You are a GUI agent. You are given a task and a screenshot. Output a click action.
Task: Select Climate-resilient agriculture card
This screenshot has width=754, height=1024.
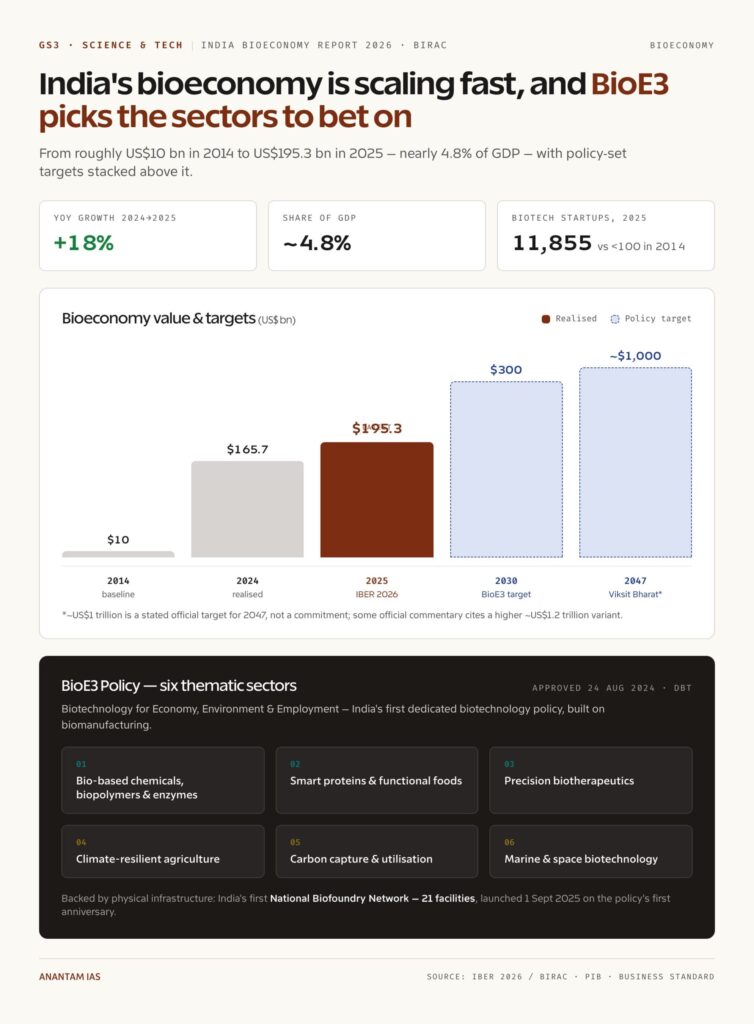pyautogui.click(x=163, y=851)
